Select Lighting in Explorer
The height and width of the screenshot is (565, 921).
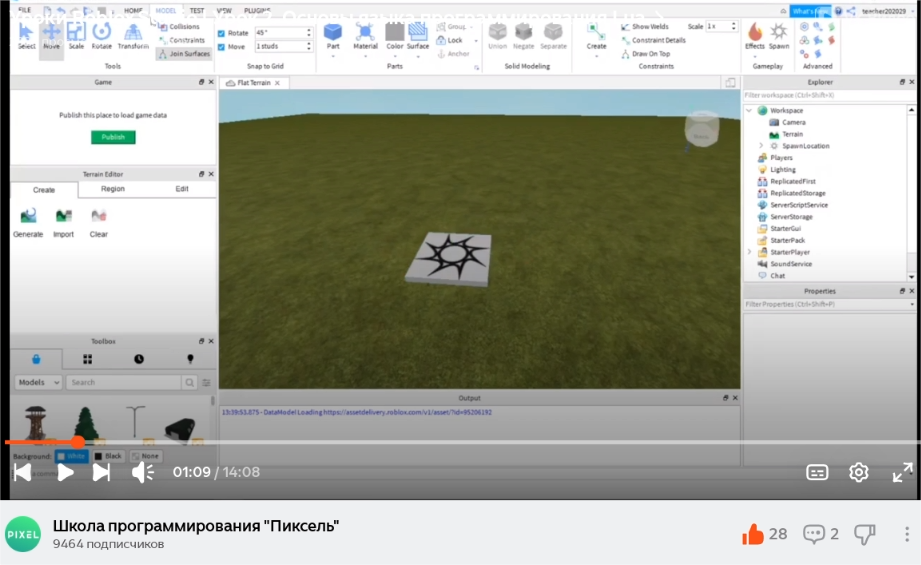782,169
